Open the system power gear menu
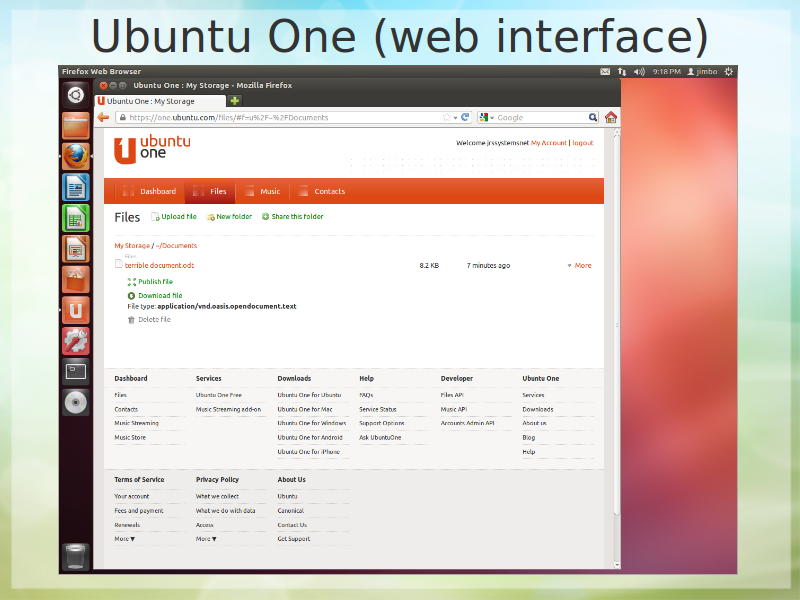Image resolution: width=800 pixels, height=600 pixels. pos(729,71)
